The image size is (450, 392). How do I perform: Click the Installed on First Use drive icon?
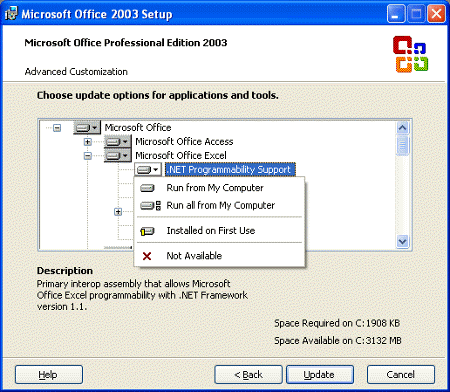coord(147,231)
